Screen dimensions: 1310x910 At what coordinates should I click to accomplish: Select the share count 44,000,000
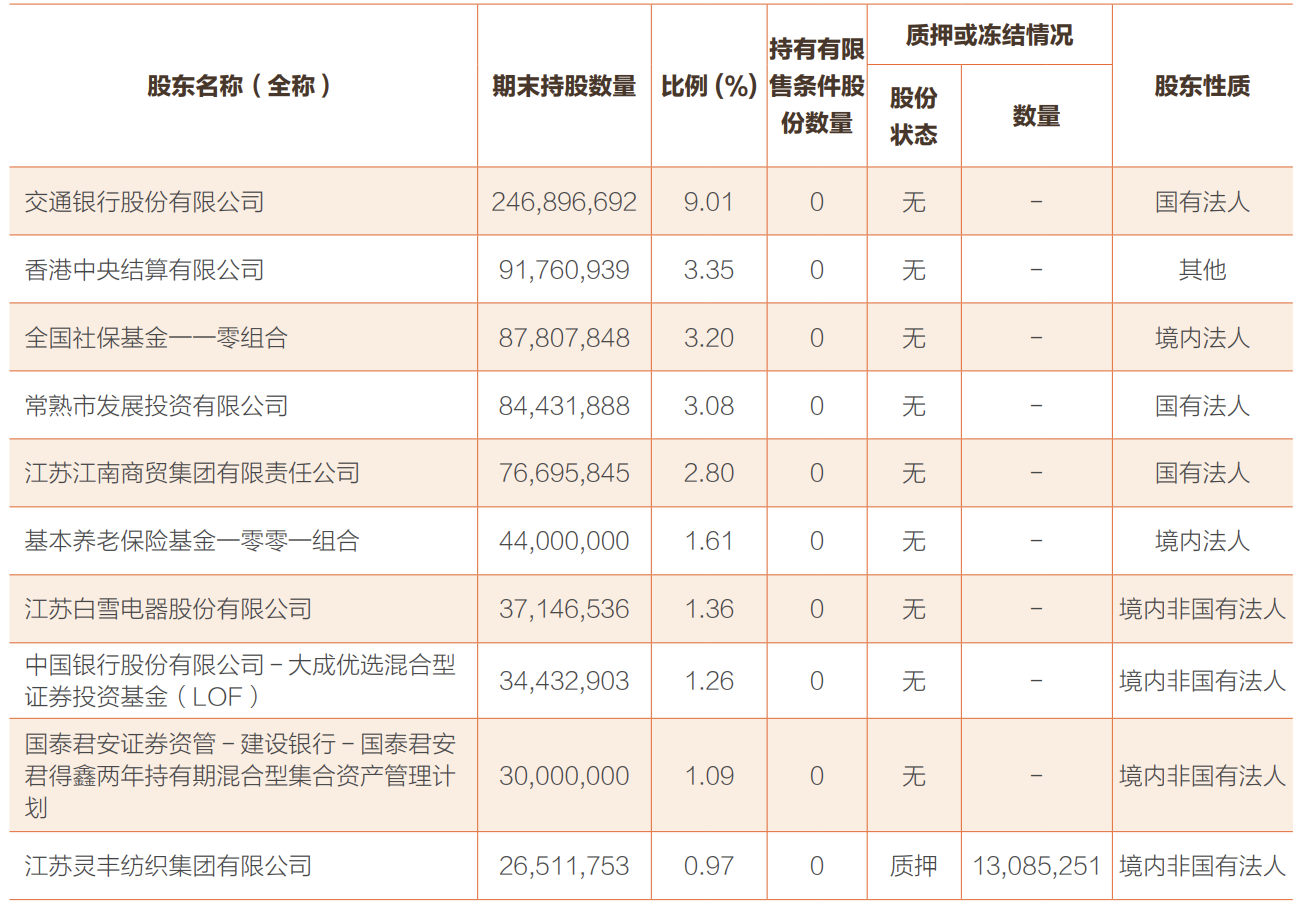(x=564, y=541)
